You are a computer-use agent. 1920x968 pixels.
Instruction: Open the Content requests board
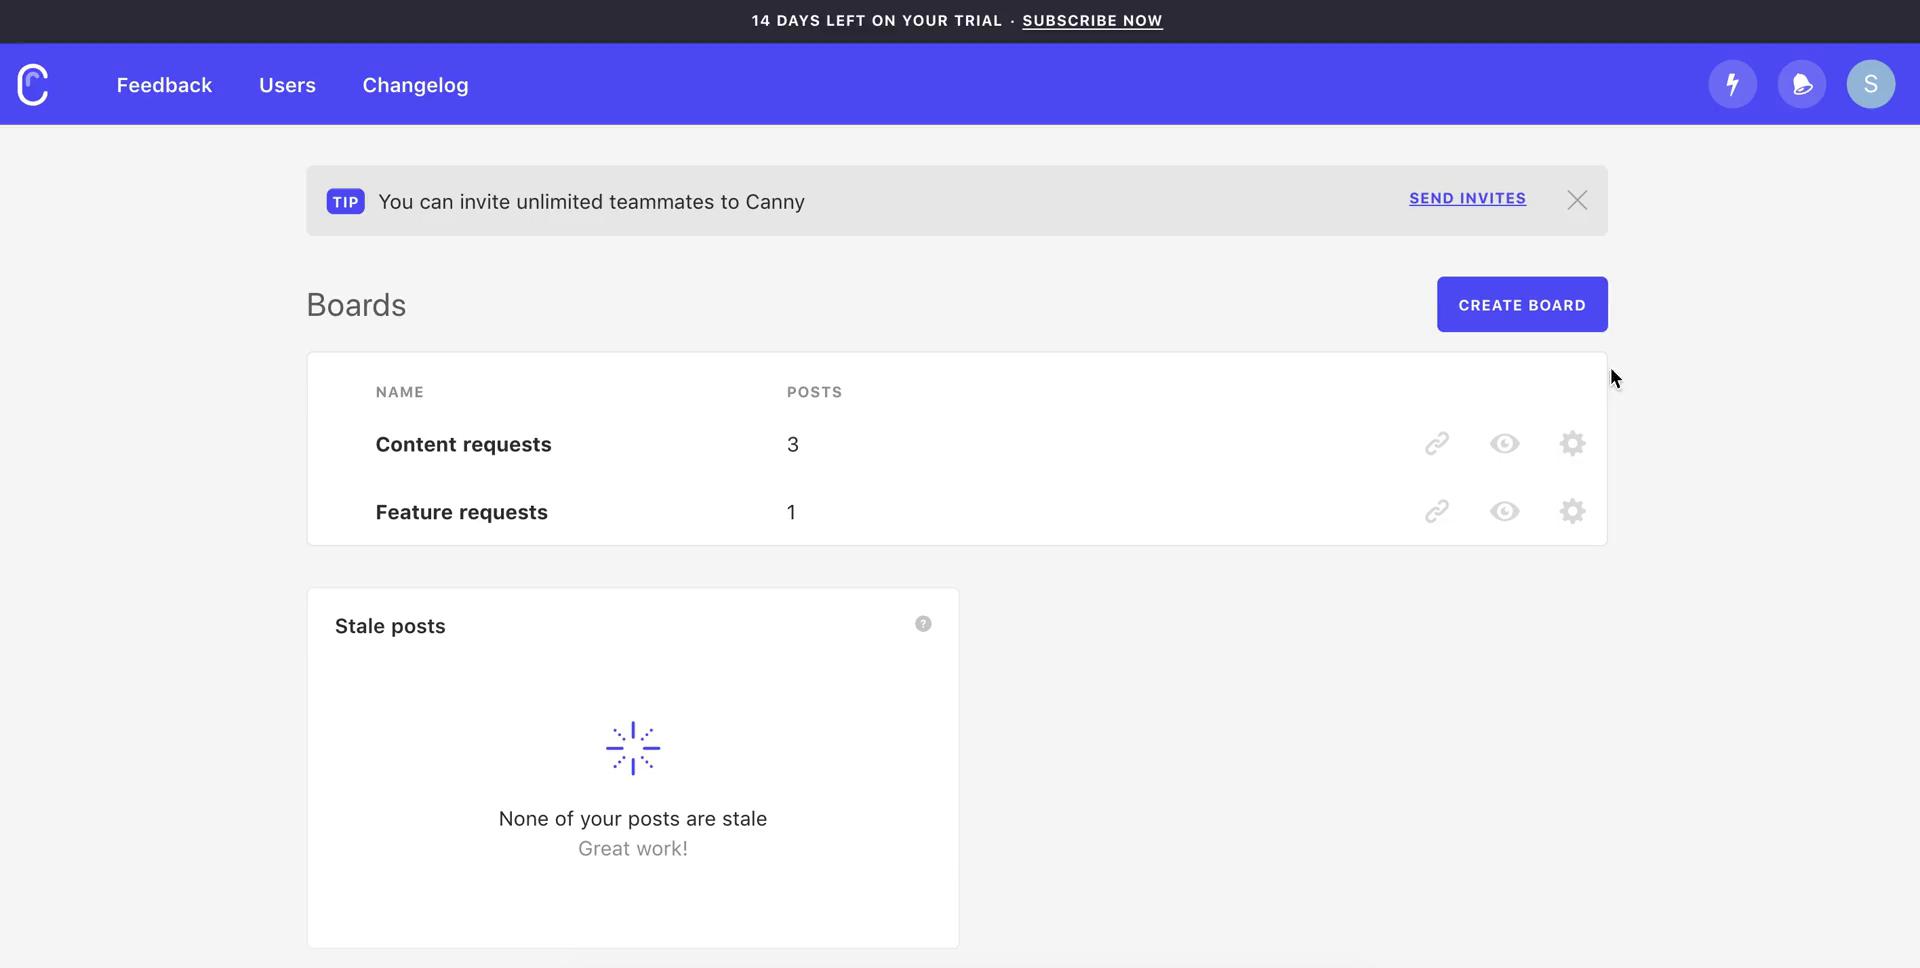coord(463,445)
